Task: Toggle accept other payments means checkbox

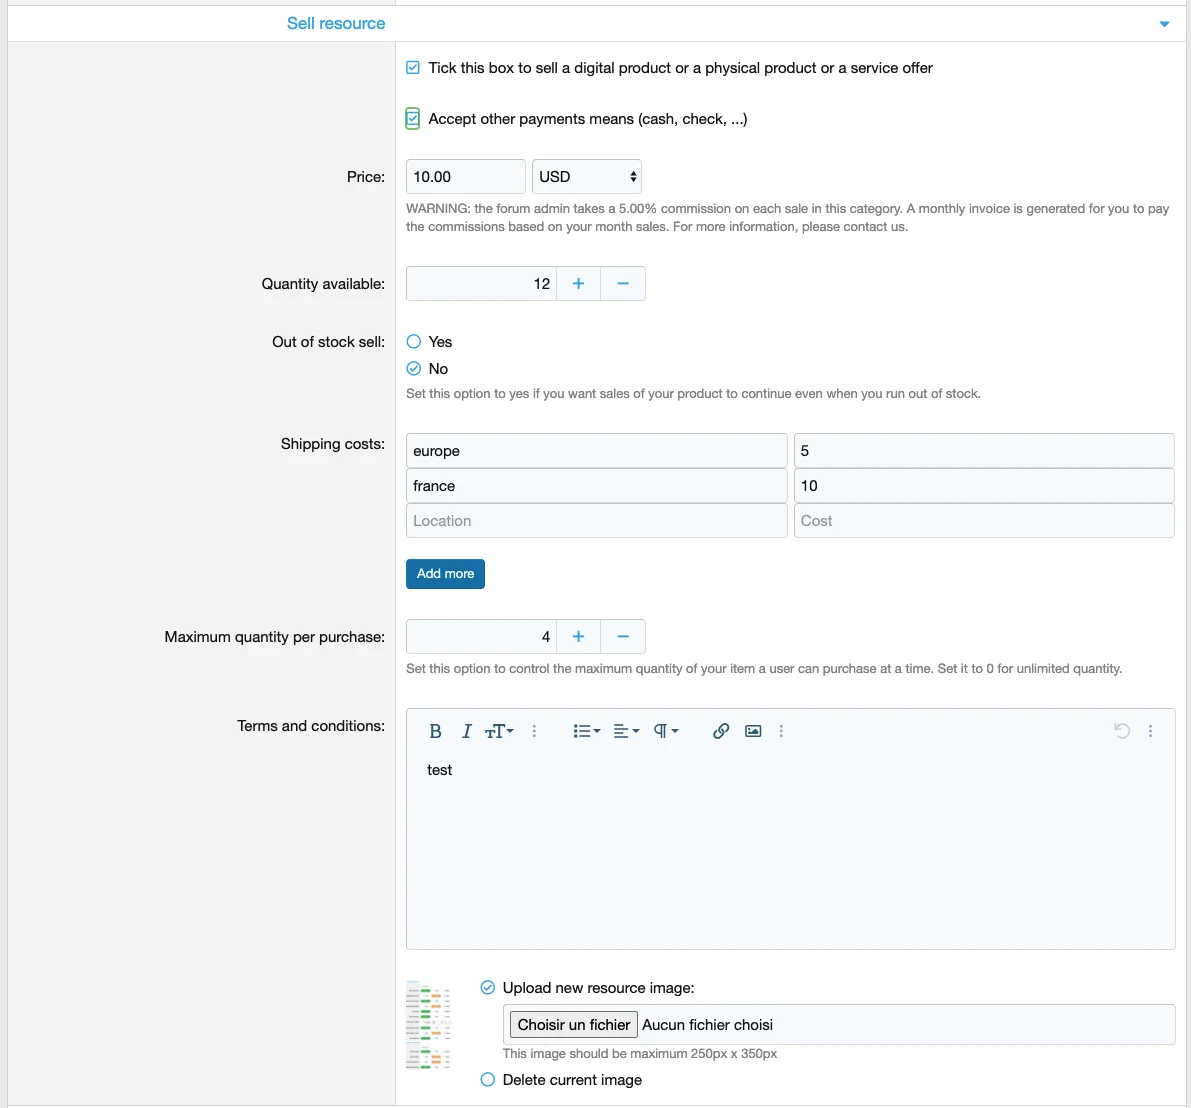Action: [413, 119]
